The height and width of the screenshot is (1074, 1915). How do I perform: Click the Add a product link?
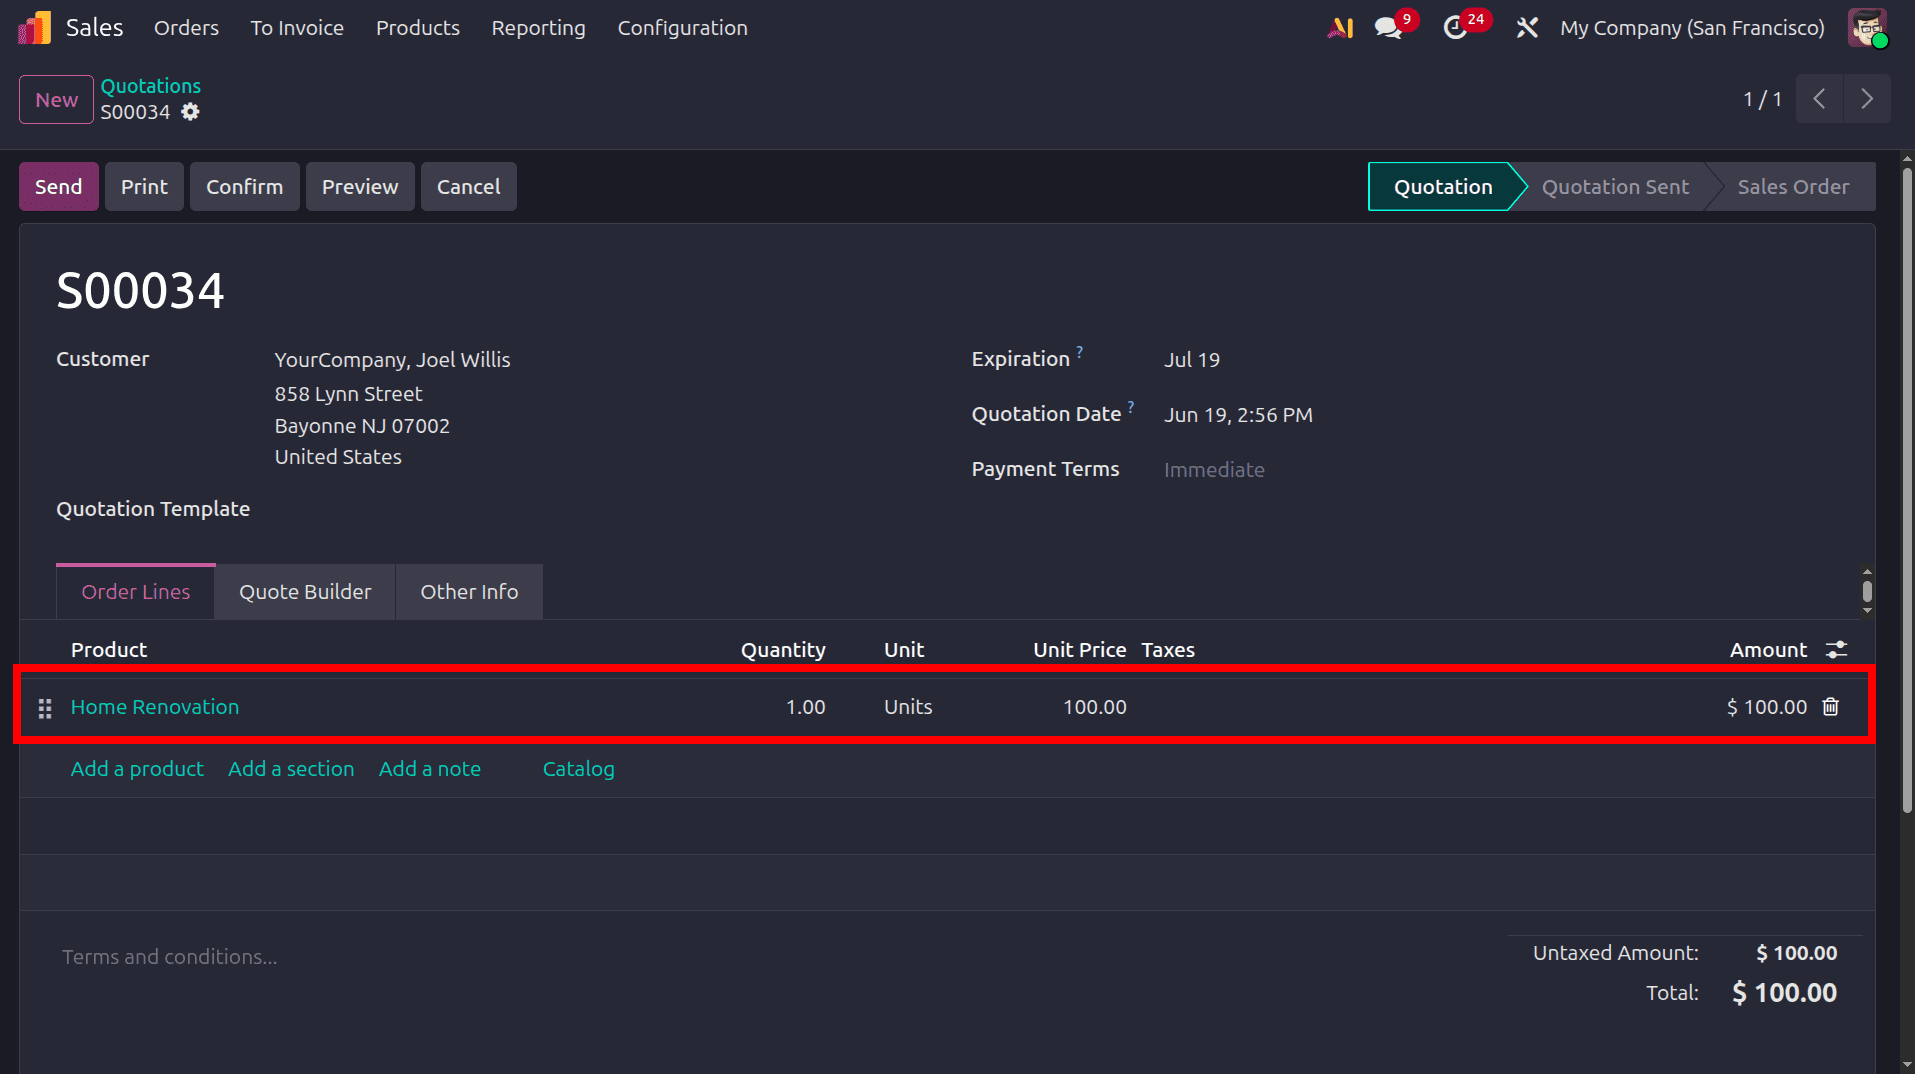(137, 769)
